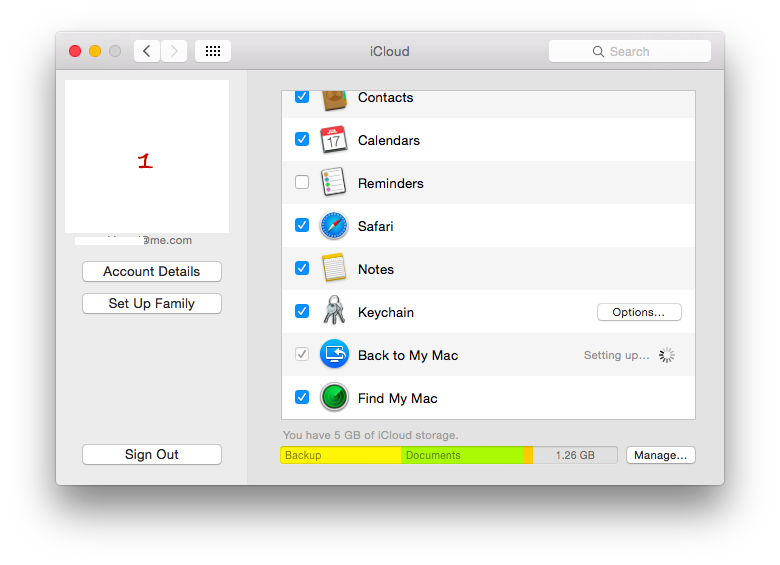Go back with the left arrow
Image resolution: width=780 pixels, height=565 pixels.
[147, 51]
